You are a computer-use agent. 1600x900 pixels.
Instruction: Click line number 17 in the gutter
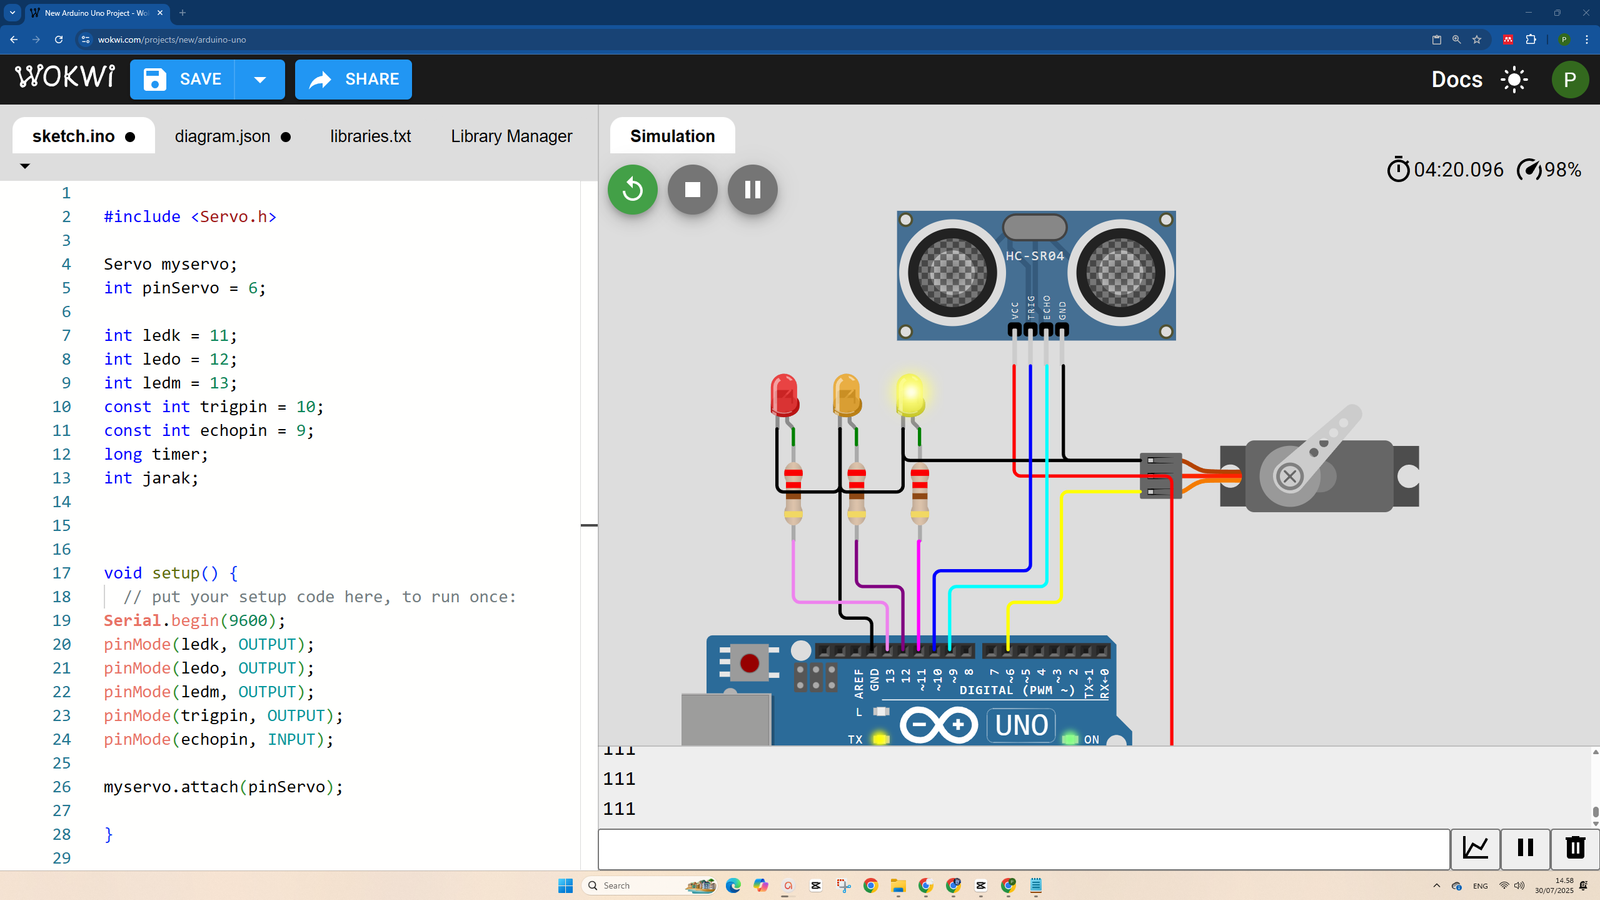click(62, 573)
